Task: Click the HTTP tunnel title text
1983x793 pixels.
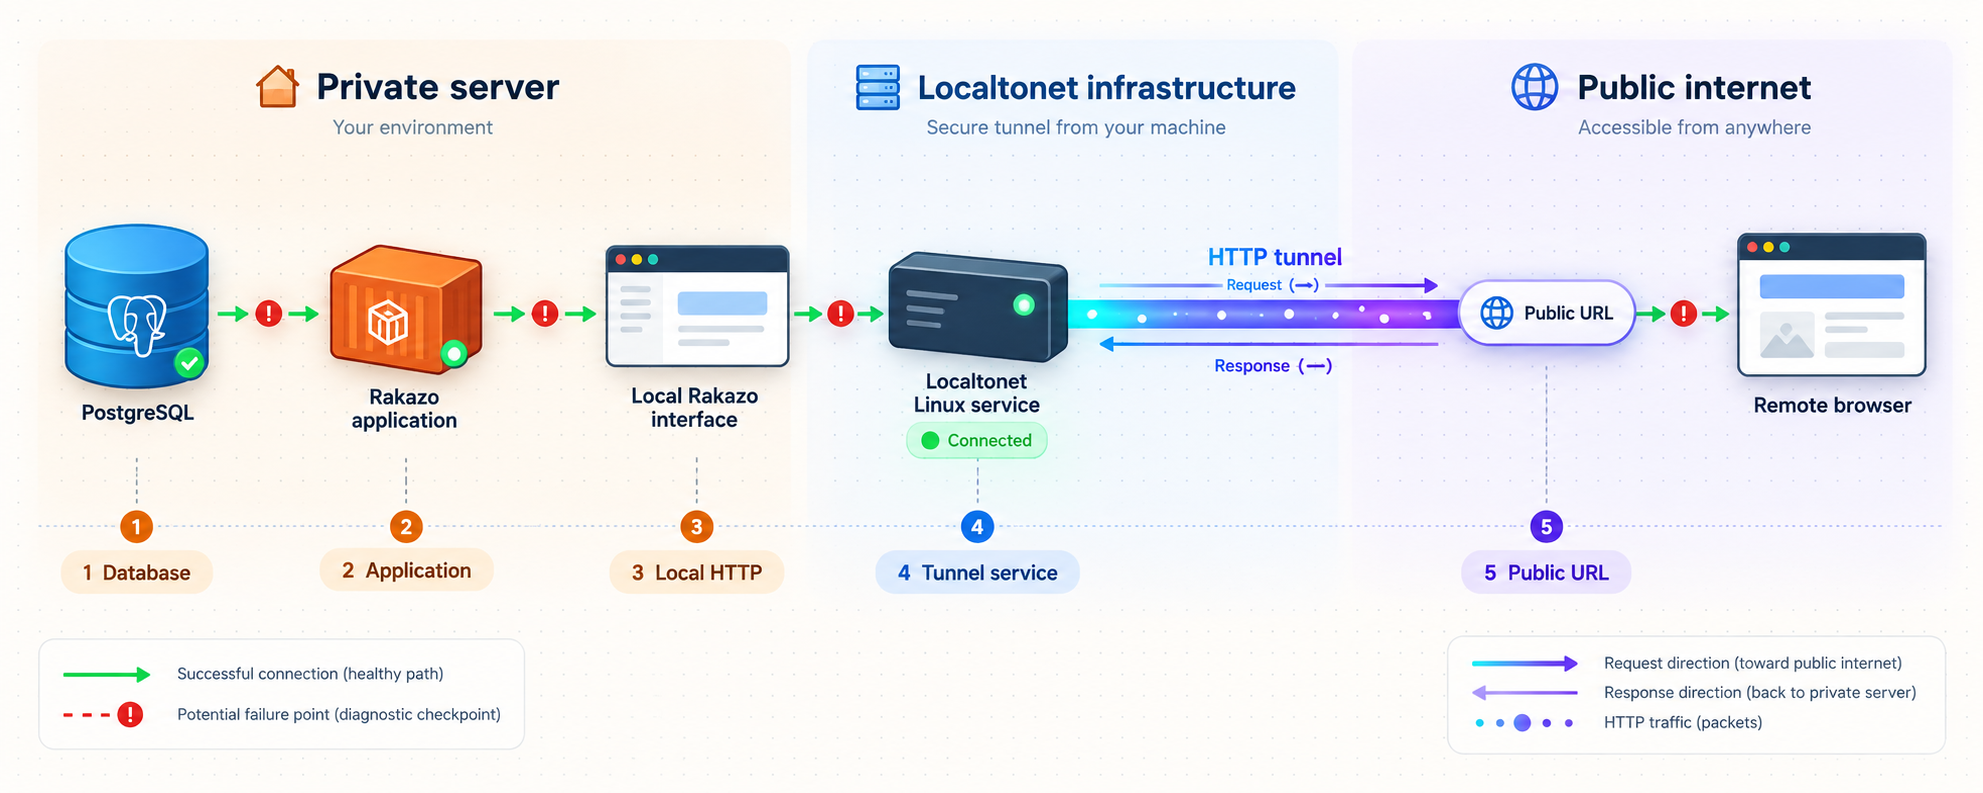Action: 1274,257
